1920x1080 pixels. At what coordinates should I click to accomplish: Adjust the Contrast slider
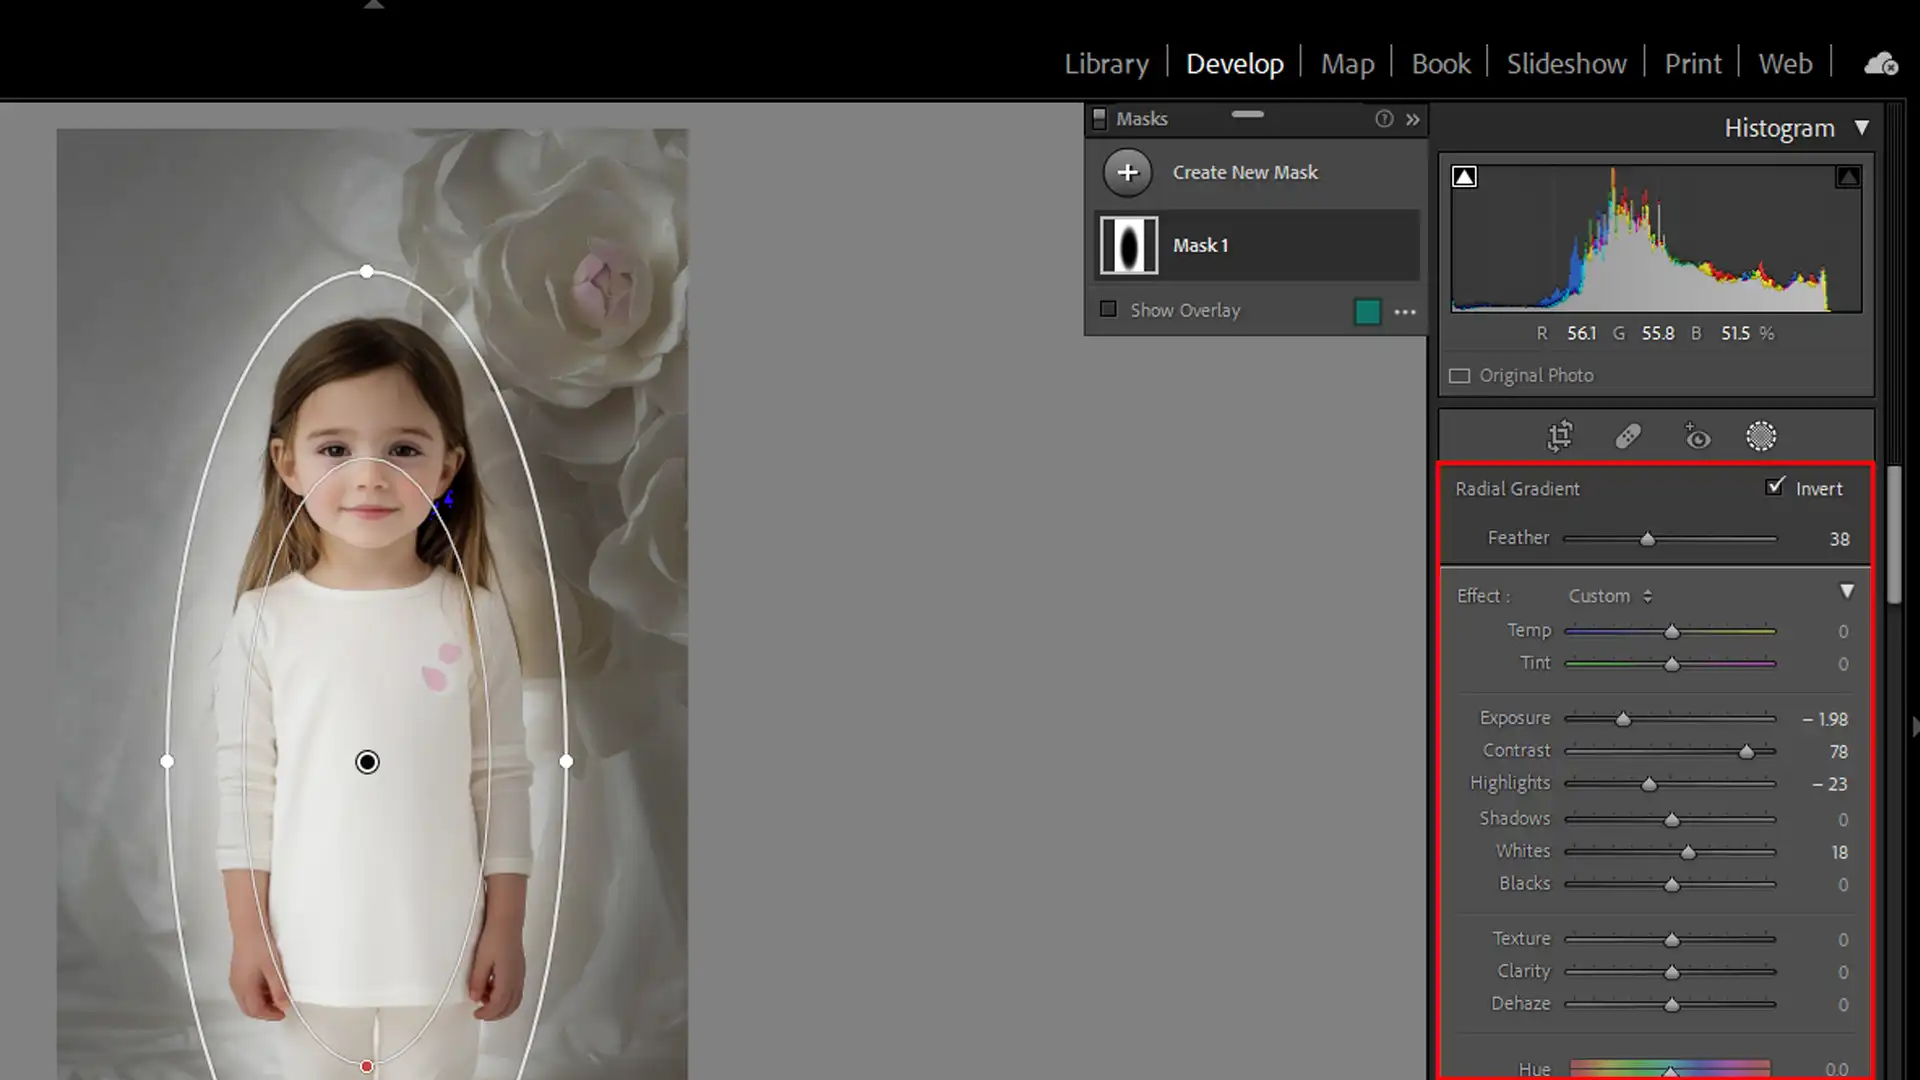click(1670, 751)
